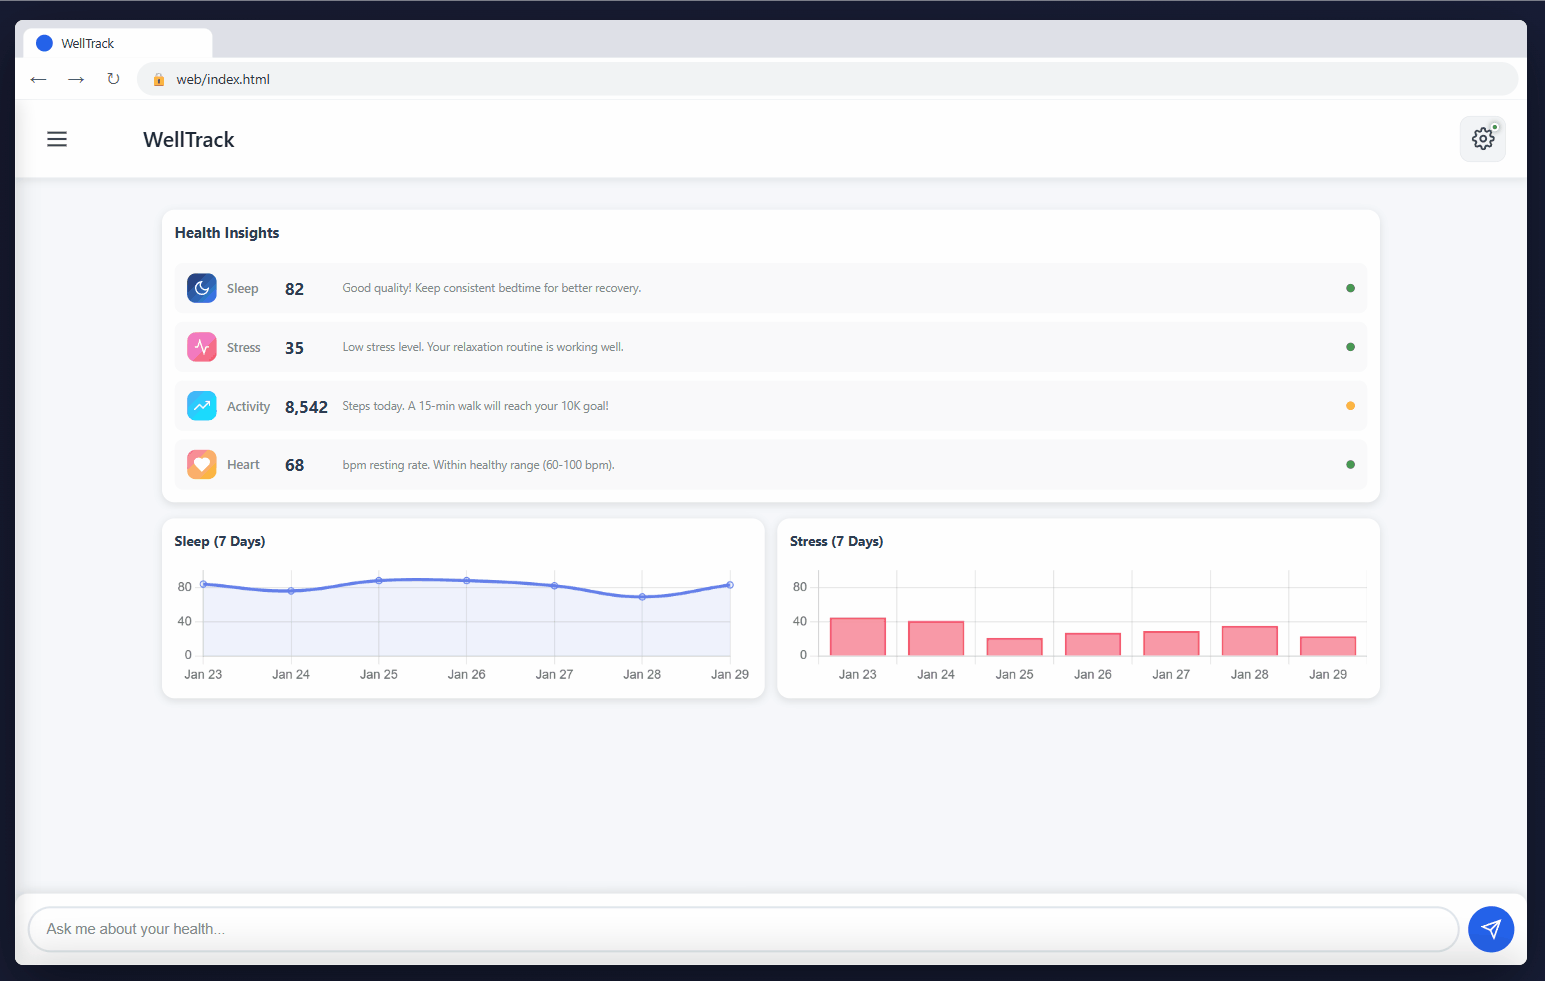Click the Activity trend icon
The width and height of the screenshot is (1545, 981).
pos(202,406)
